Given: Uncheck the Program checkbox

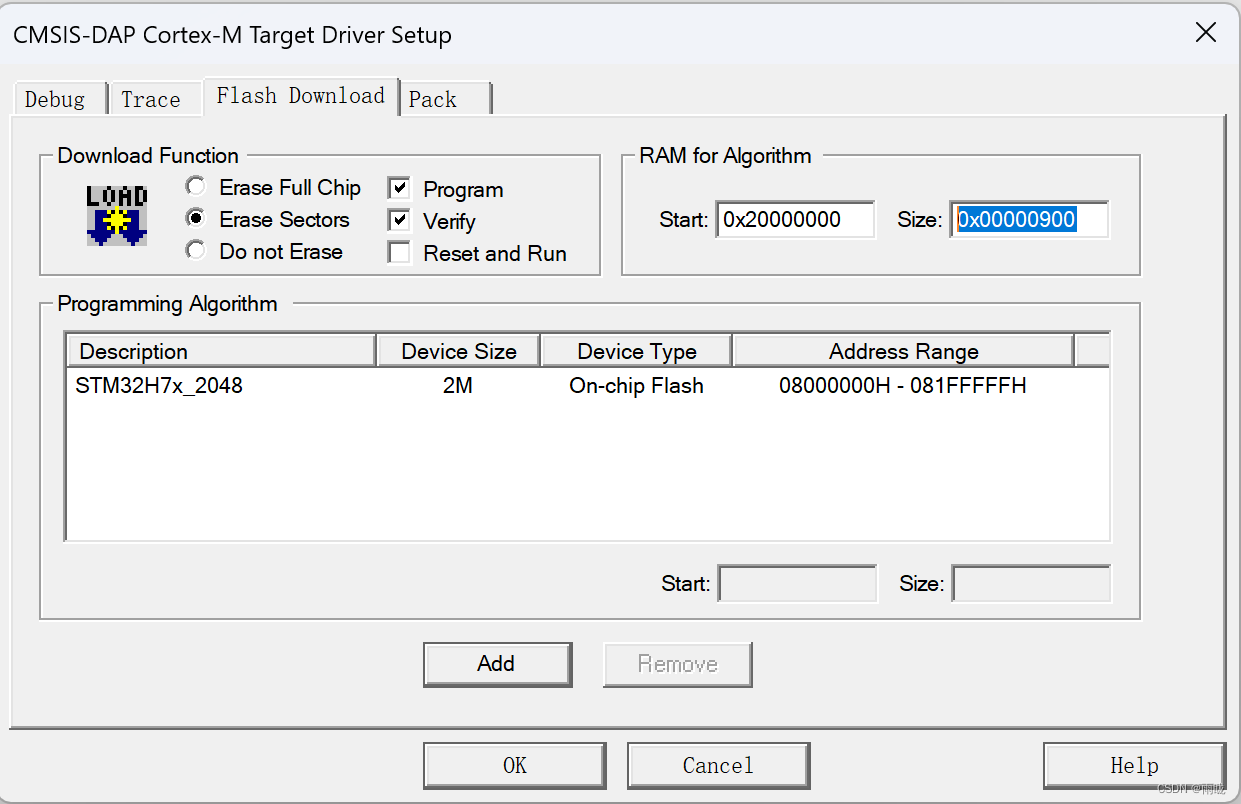Looking at the screenshot, I should [399, 187].
